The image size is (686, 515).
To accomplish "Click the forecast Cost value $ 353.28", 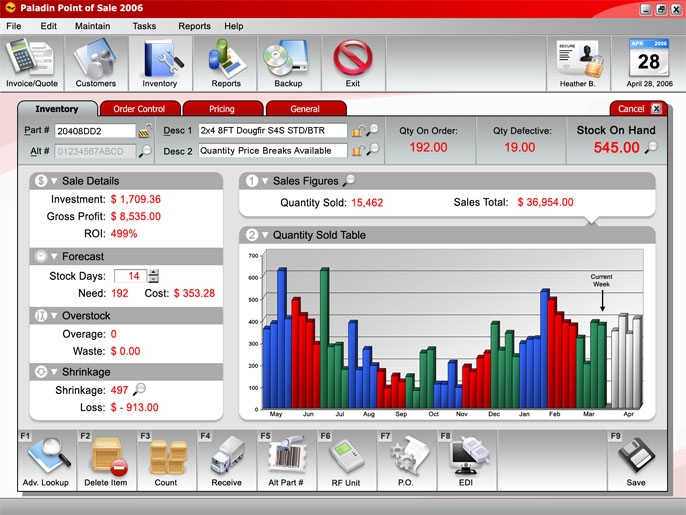I will click(x=194, y=293).
